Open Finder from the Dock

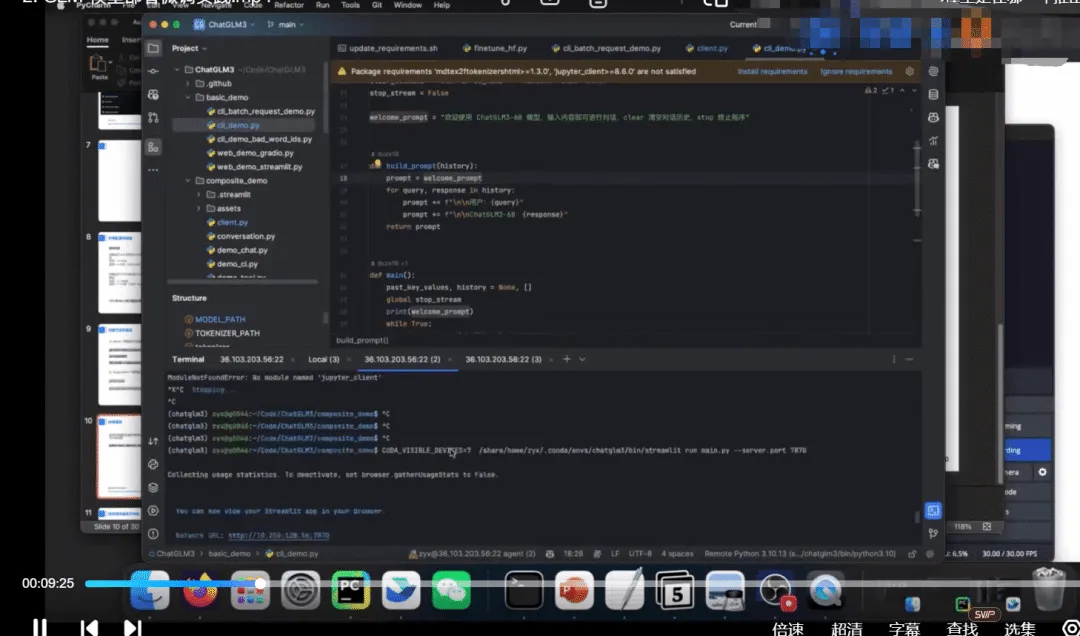(x=149, y=590)
